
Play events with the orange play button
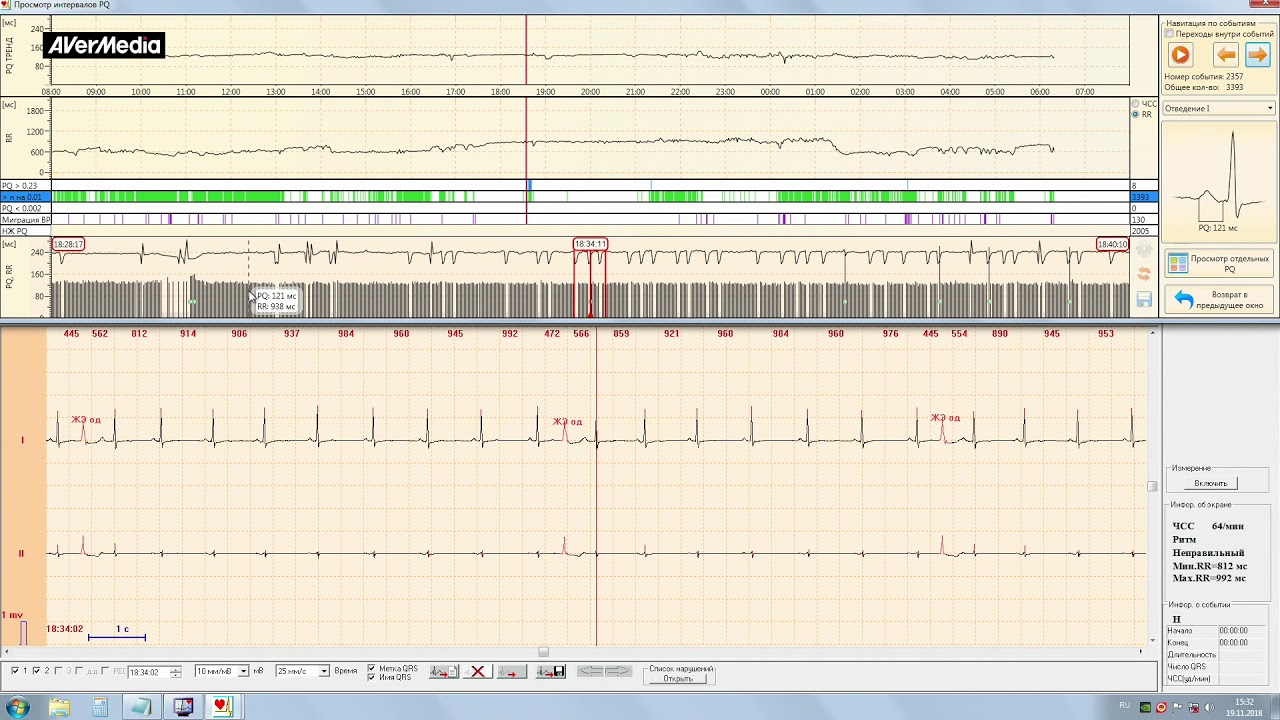point(1180,56)
